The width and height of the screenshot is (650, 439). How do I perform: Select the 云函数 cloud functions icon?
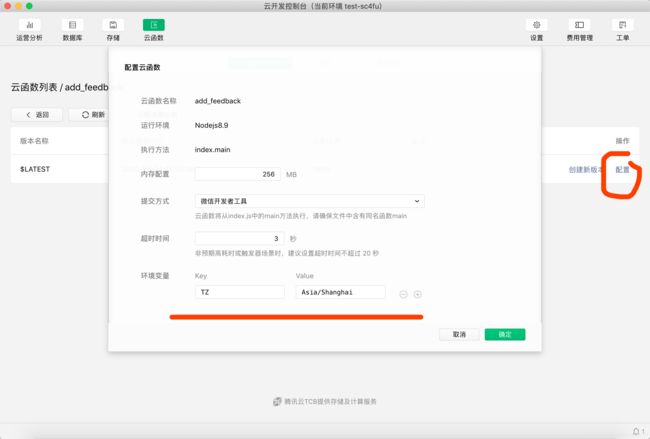click(x=153, y=25)
